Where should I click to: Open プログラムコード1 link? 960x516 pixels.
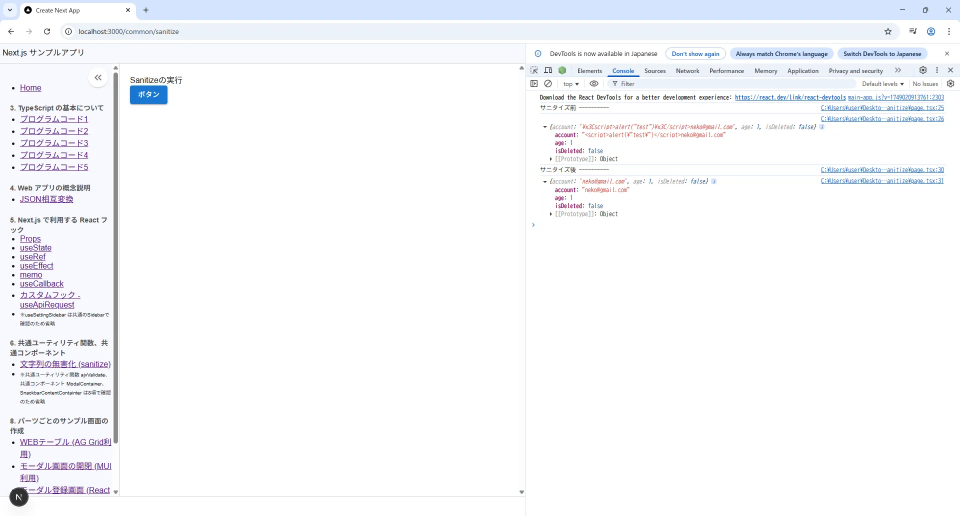[54, 119]
